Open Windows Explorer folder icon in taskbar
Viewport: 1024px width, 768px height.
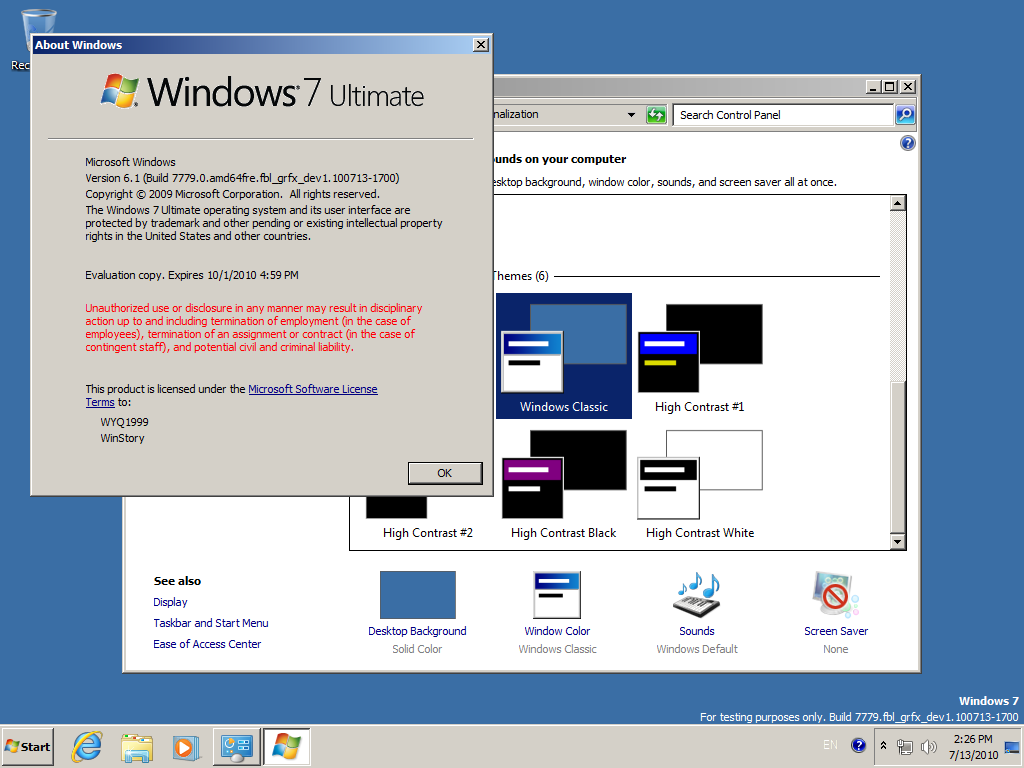136,747
